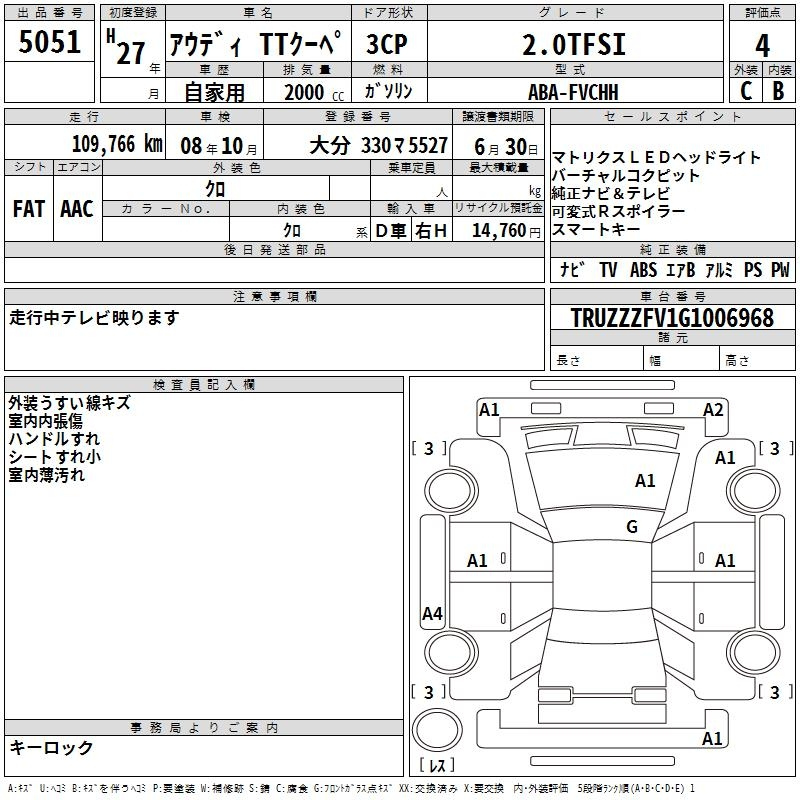Select PW in the equipment row
800x800 pixels.
pos(780,269)
